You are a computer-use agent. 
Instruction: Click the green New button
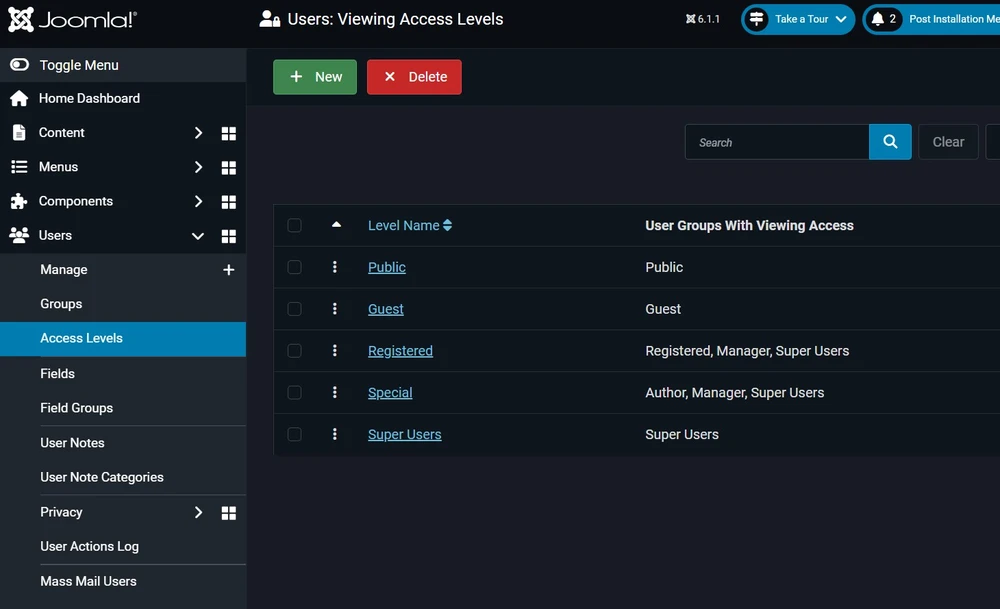(x=315, y=77)
